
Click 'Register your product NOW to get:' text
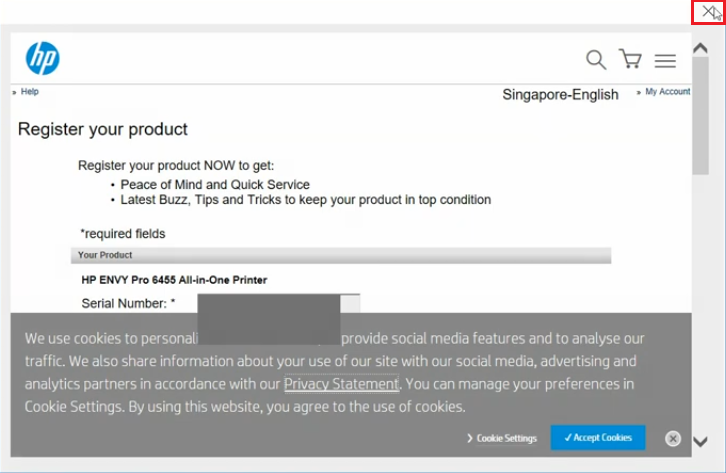(176, 166)
